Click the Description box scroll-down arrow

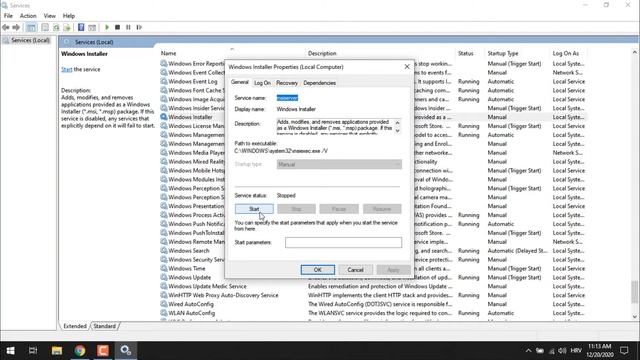(398, 131)
